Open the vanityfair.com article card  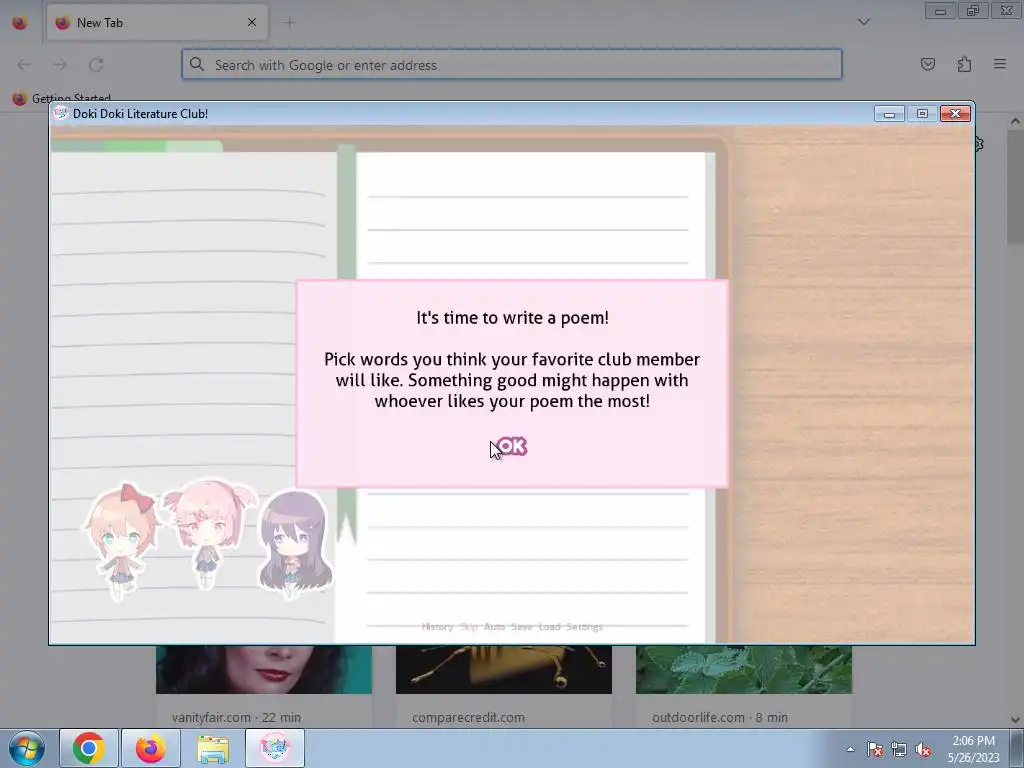pyautogui.click(x=264, y=686)
